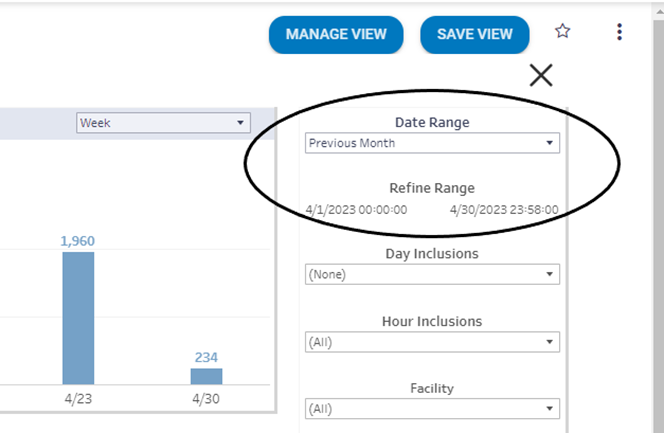Click the Refine Range end date 4/30/2023
Viewport: 664px width, 433px height.
click(504, 210)
